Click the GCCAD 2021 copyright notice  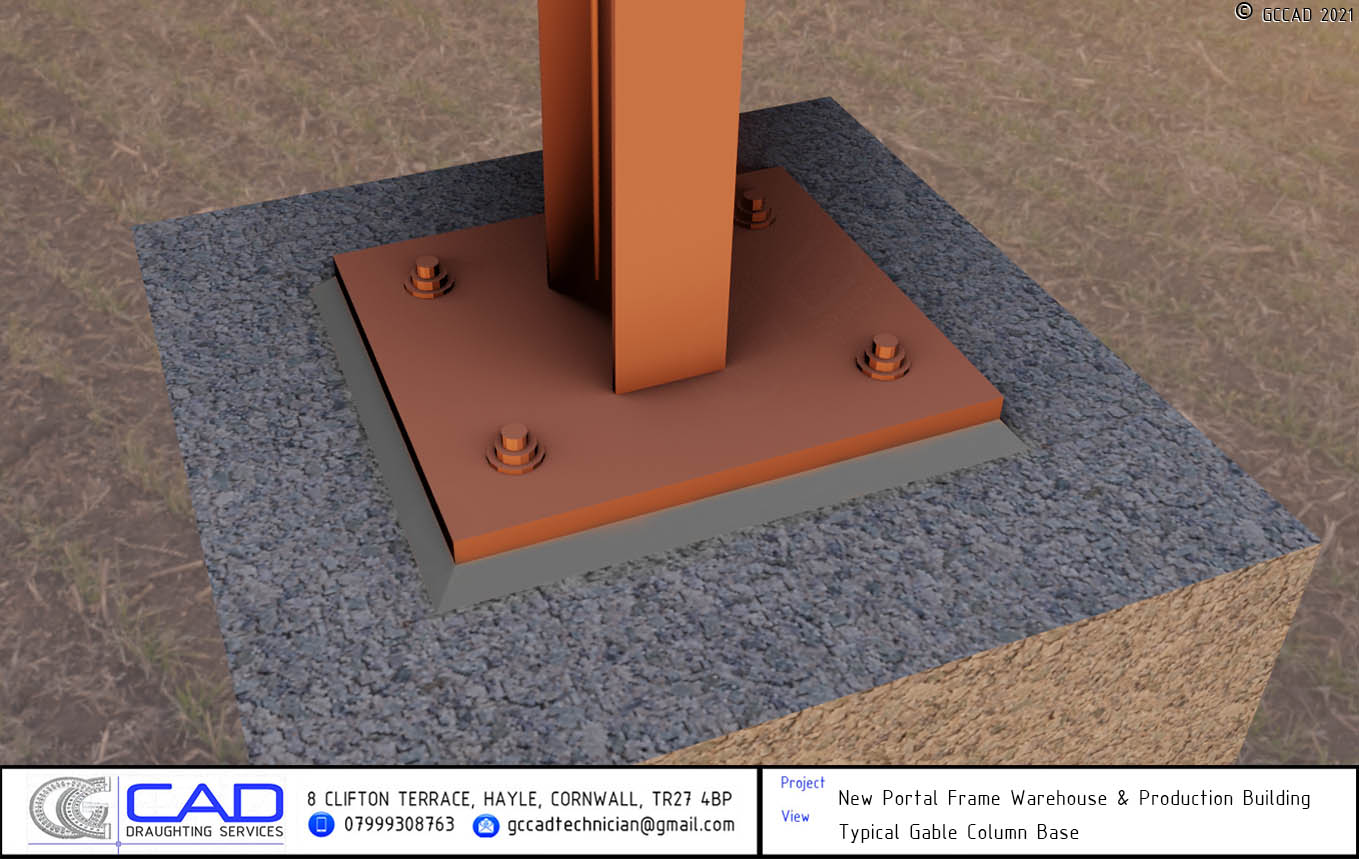pyautogui.click(x=1294, y=12)
